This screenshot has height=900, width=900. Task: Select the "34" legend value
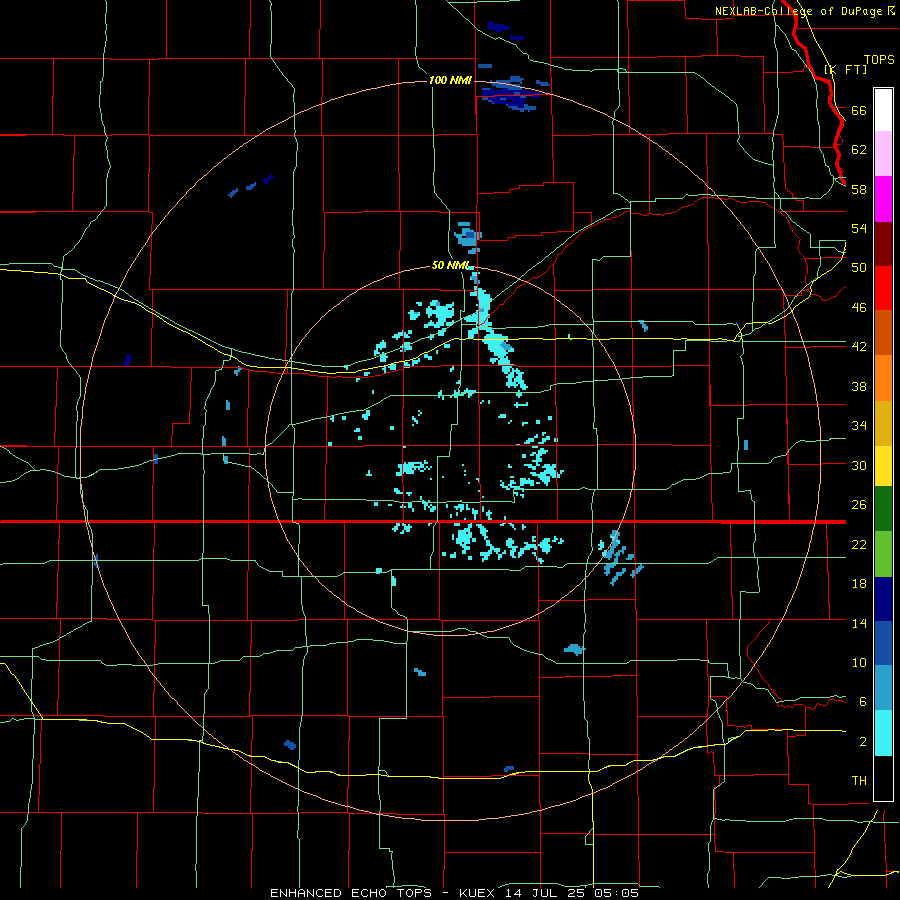(x=859, y=426)
